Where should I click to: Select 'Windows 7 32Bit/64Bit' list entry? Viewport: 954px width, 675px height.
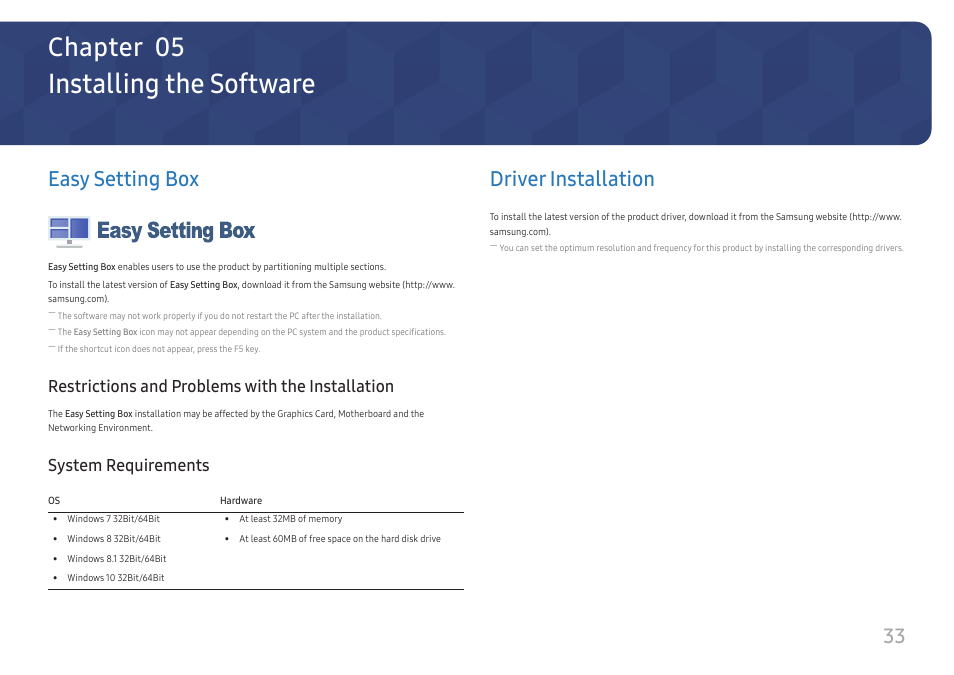tap(113, 519)
